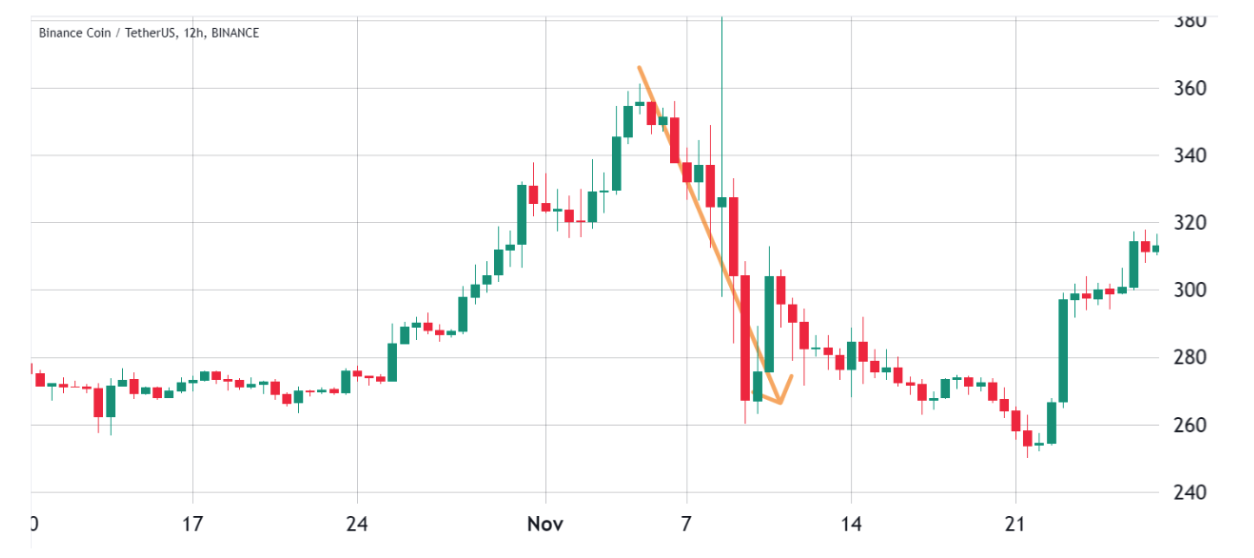Screen dimensions: 1254x558
Task: Click the 300 price axis label
Action: click(x=1188, y=290)
